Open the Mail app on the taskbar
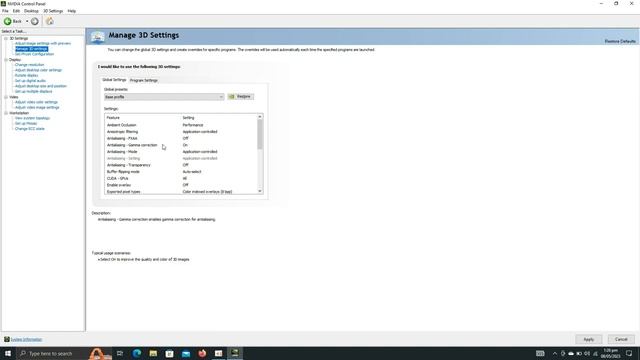This screenshot has width=640, height=360. point(186,353)
